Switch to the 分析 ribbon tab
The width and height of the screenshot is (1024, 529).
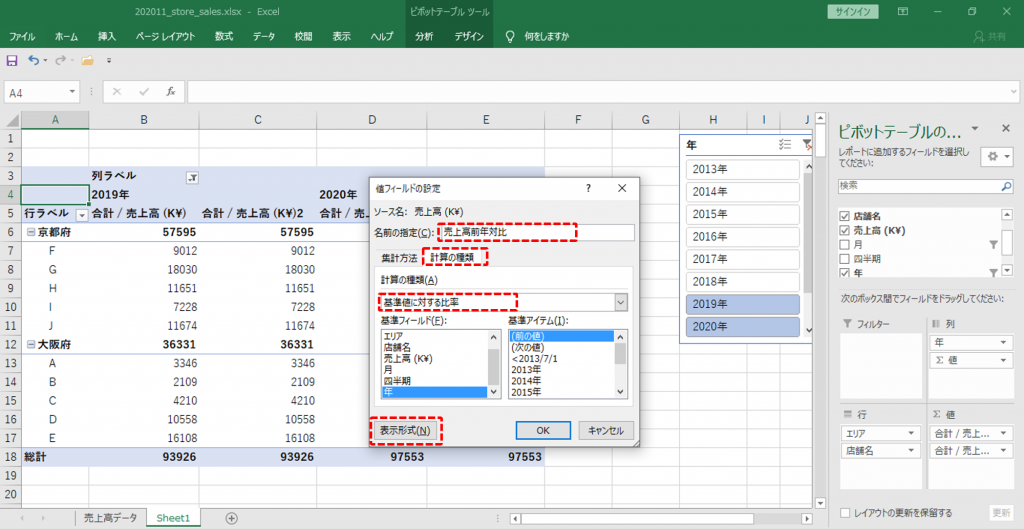click(x=424, y=37)
